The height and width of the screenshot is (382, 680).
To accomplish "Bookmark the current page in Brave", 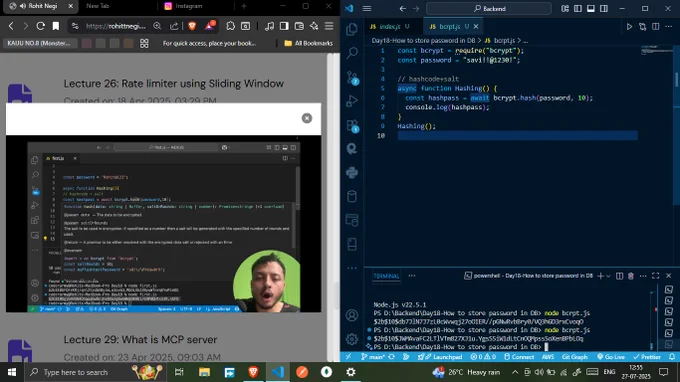I will 56,26.
